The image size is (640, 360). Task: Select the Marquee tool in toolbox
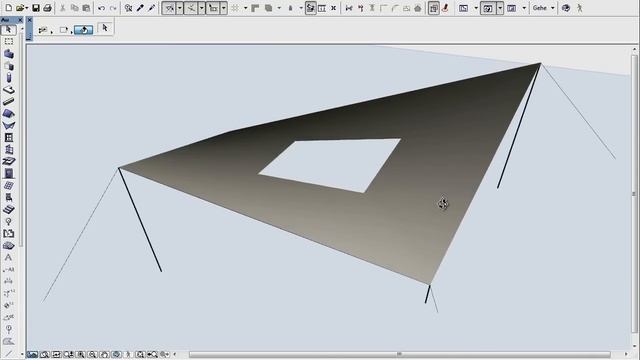pyautogui.click(x=8, y=42)
